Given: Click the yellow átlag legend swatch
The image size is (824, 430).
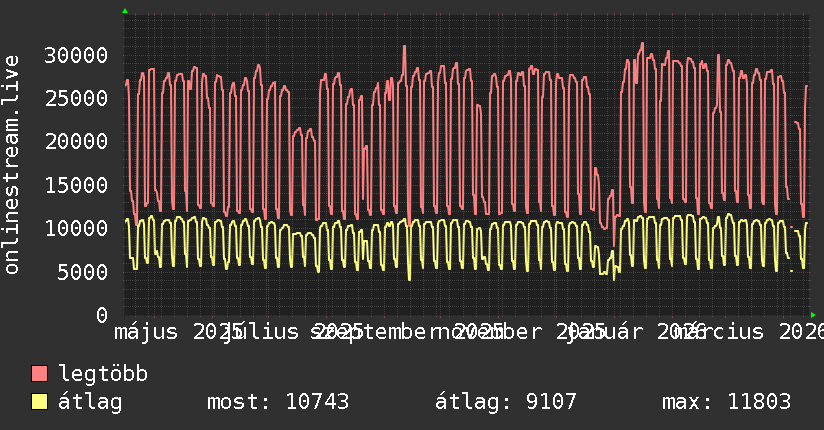Looking at the screenshot, I should point(39,402).
